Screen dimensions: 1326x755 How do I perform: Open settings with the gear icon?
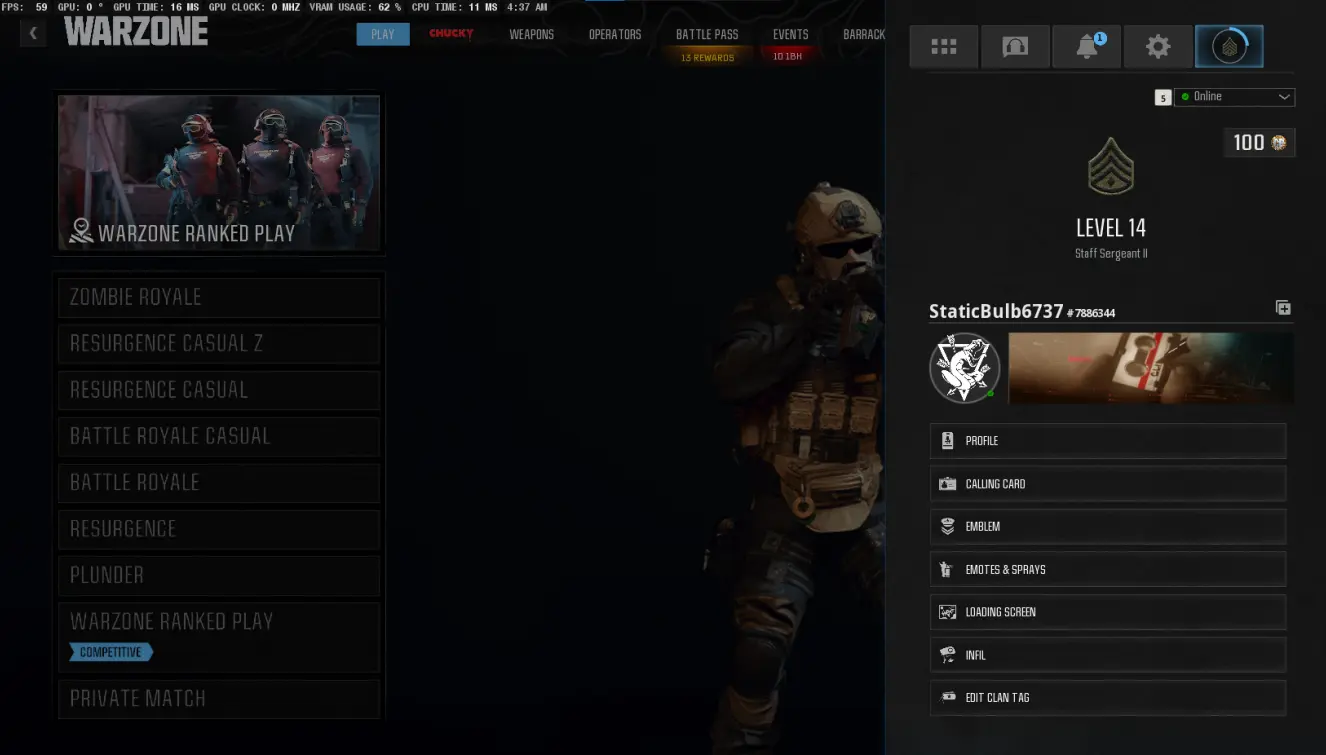pos(1158,47)
